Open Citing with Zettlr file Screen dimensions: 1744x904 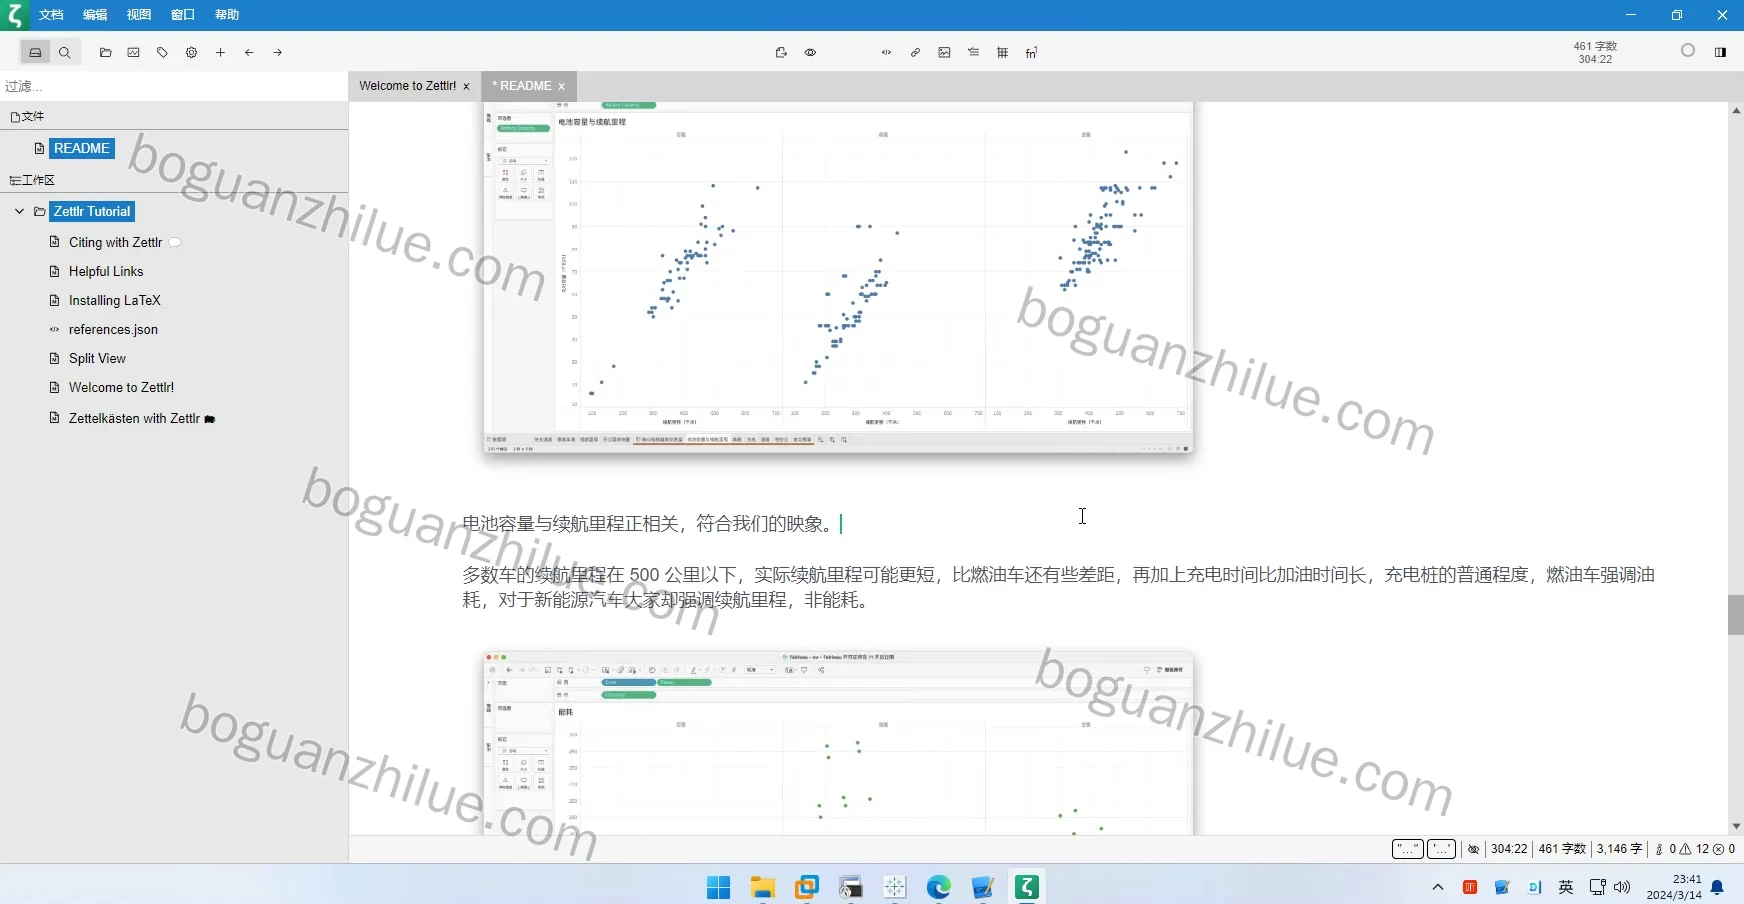115,242
